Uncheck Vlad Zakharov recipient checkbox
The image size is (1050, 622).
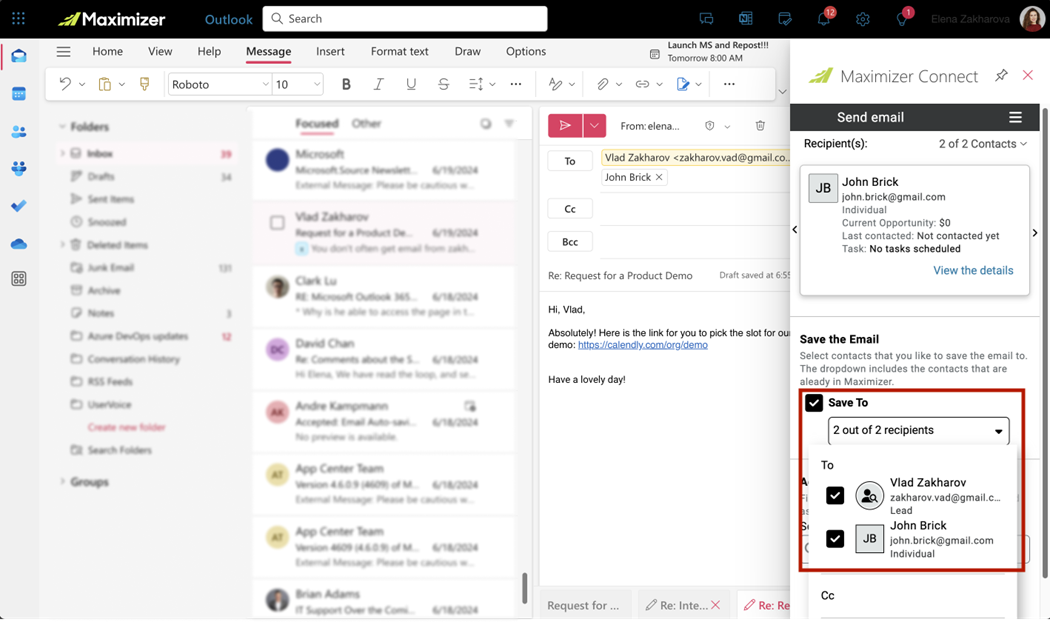pos(835,495)
